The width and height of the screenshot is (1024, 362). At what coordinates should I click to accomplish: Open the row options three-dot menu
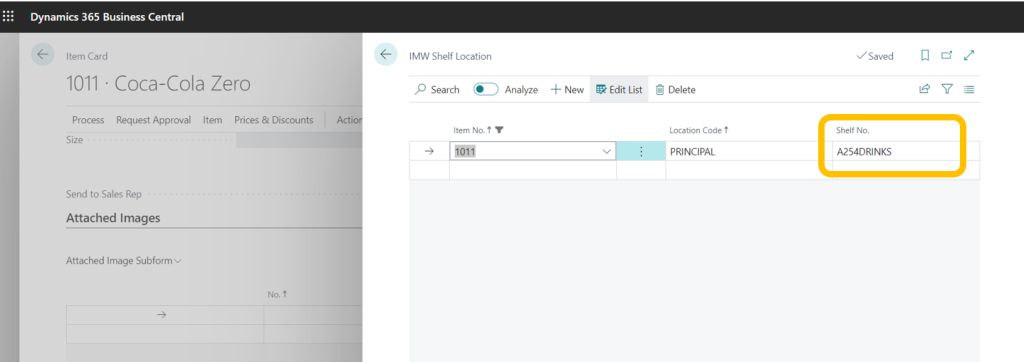(x=641, y=152)
